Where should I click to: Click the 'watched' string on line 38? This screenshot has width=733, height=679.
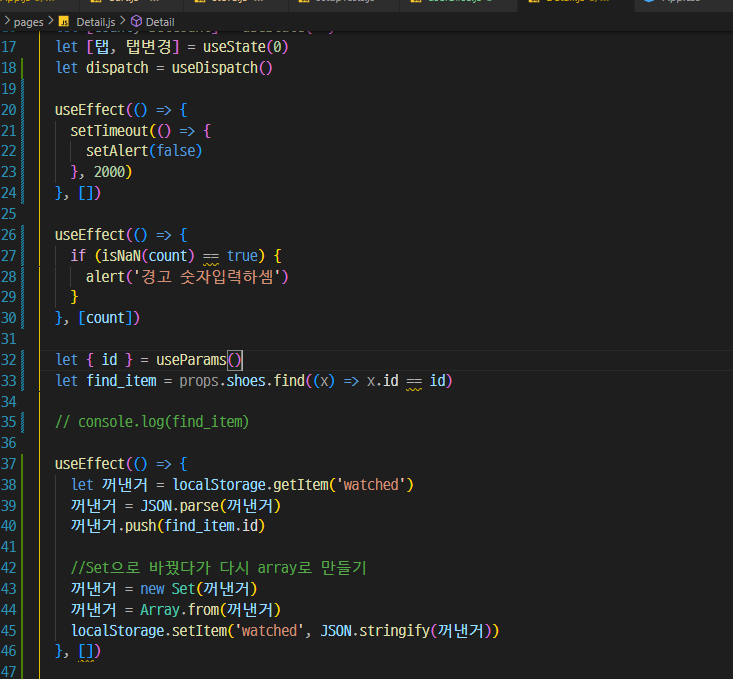[x=371, y=485]
